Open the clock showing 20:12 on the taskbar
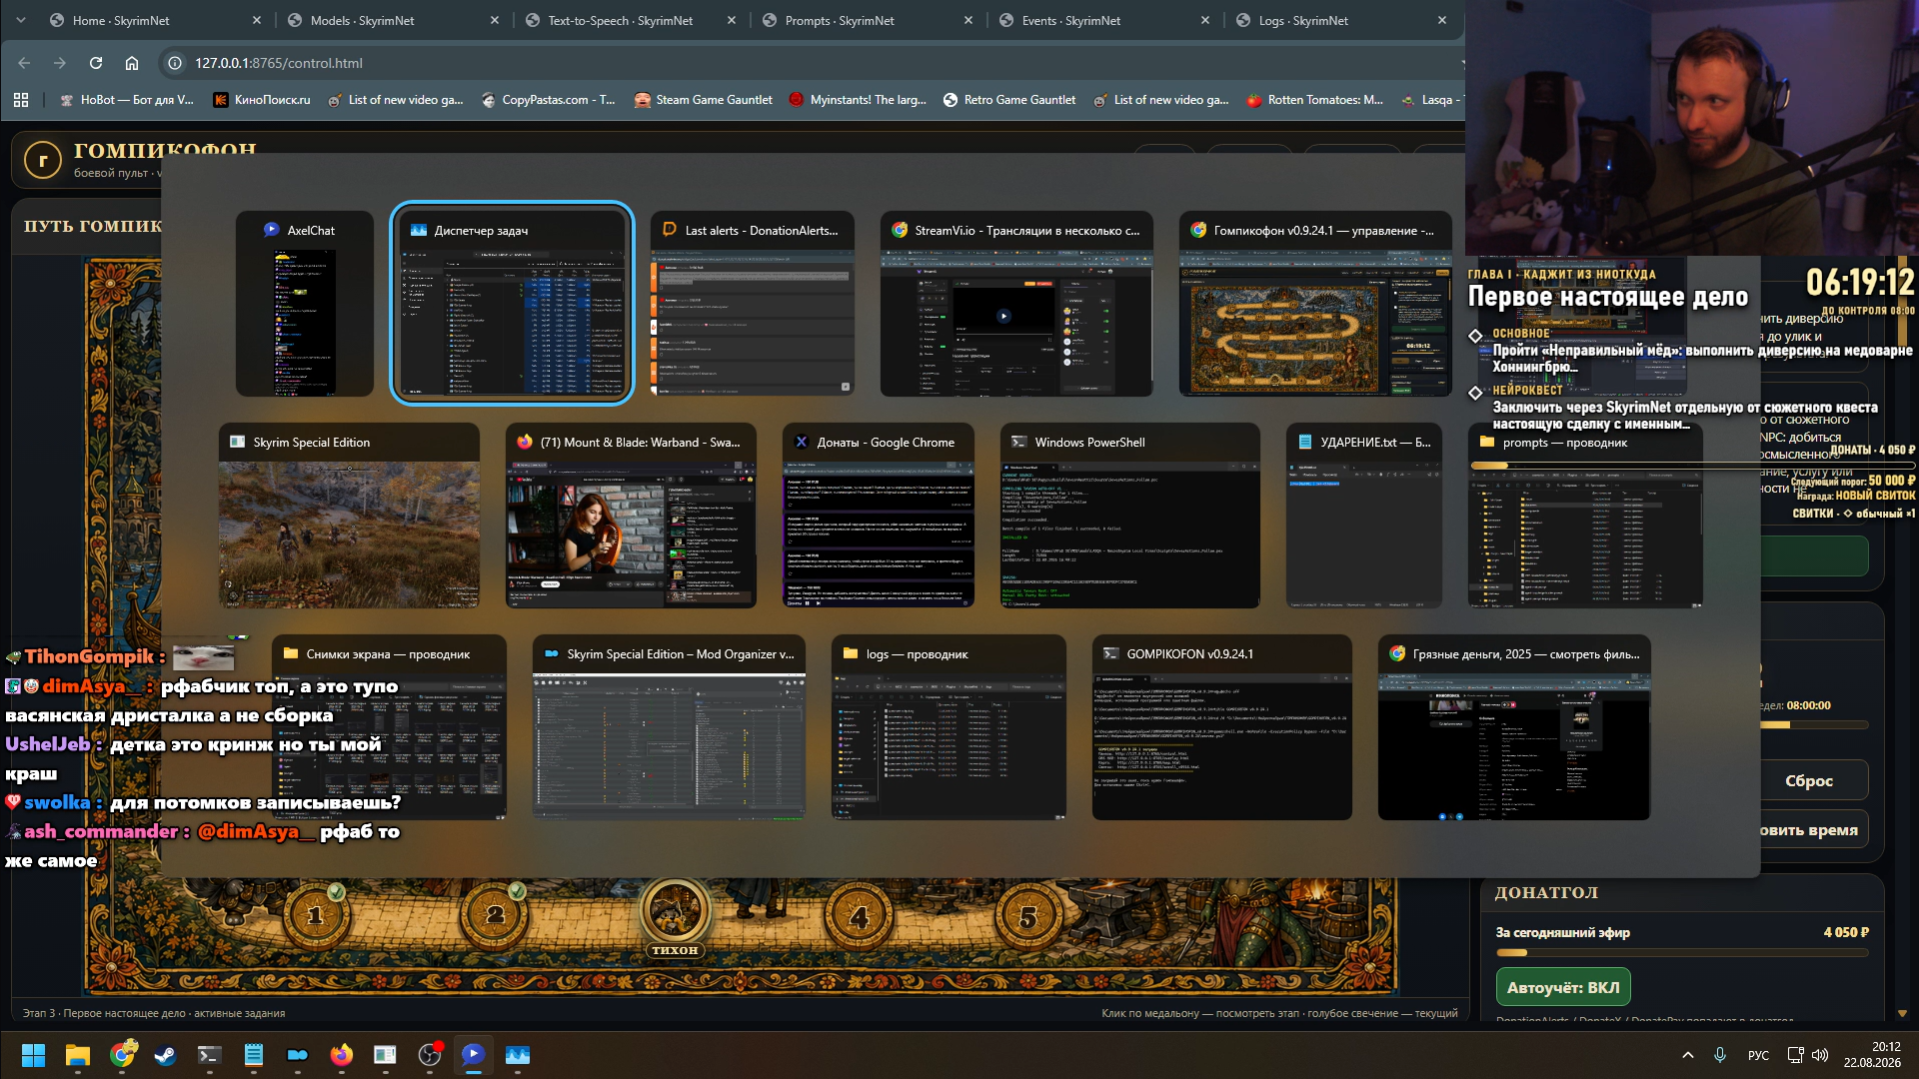 pos(1873,1054)
